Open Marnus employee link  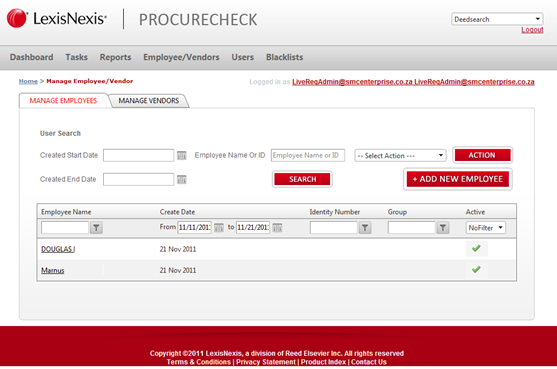(53, 271)
